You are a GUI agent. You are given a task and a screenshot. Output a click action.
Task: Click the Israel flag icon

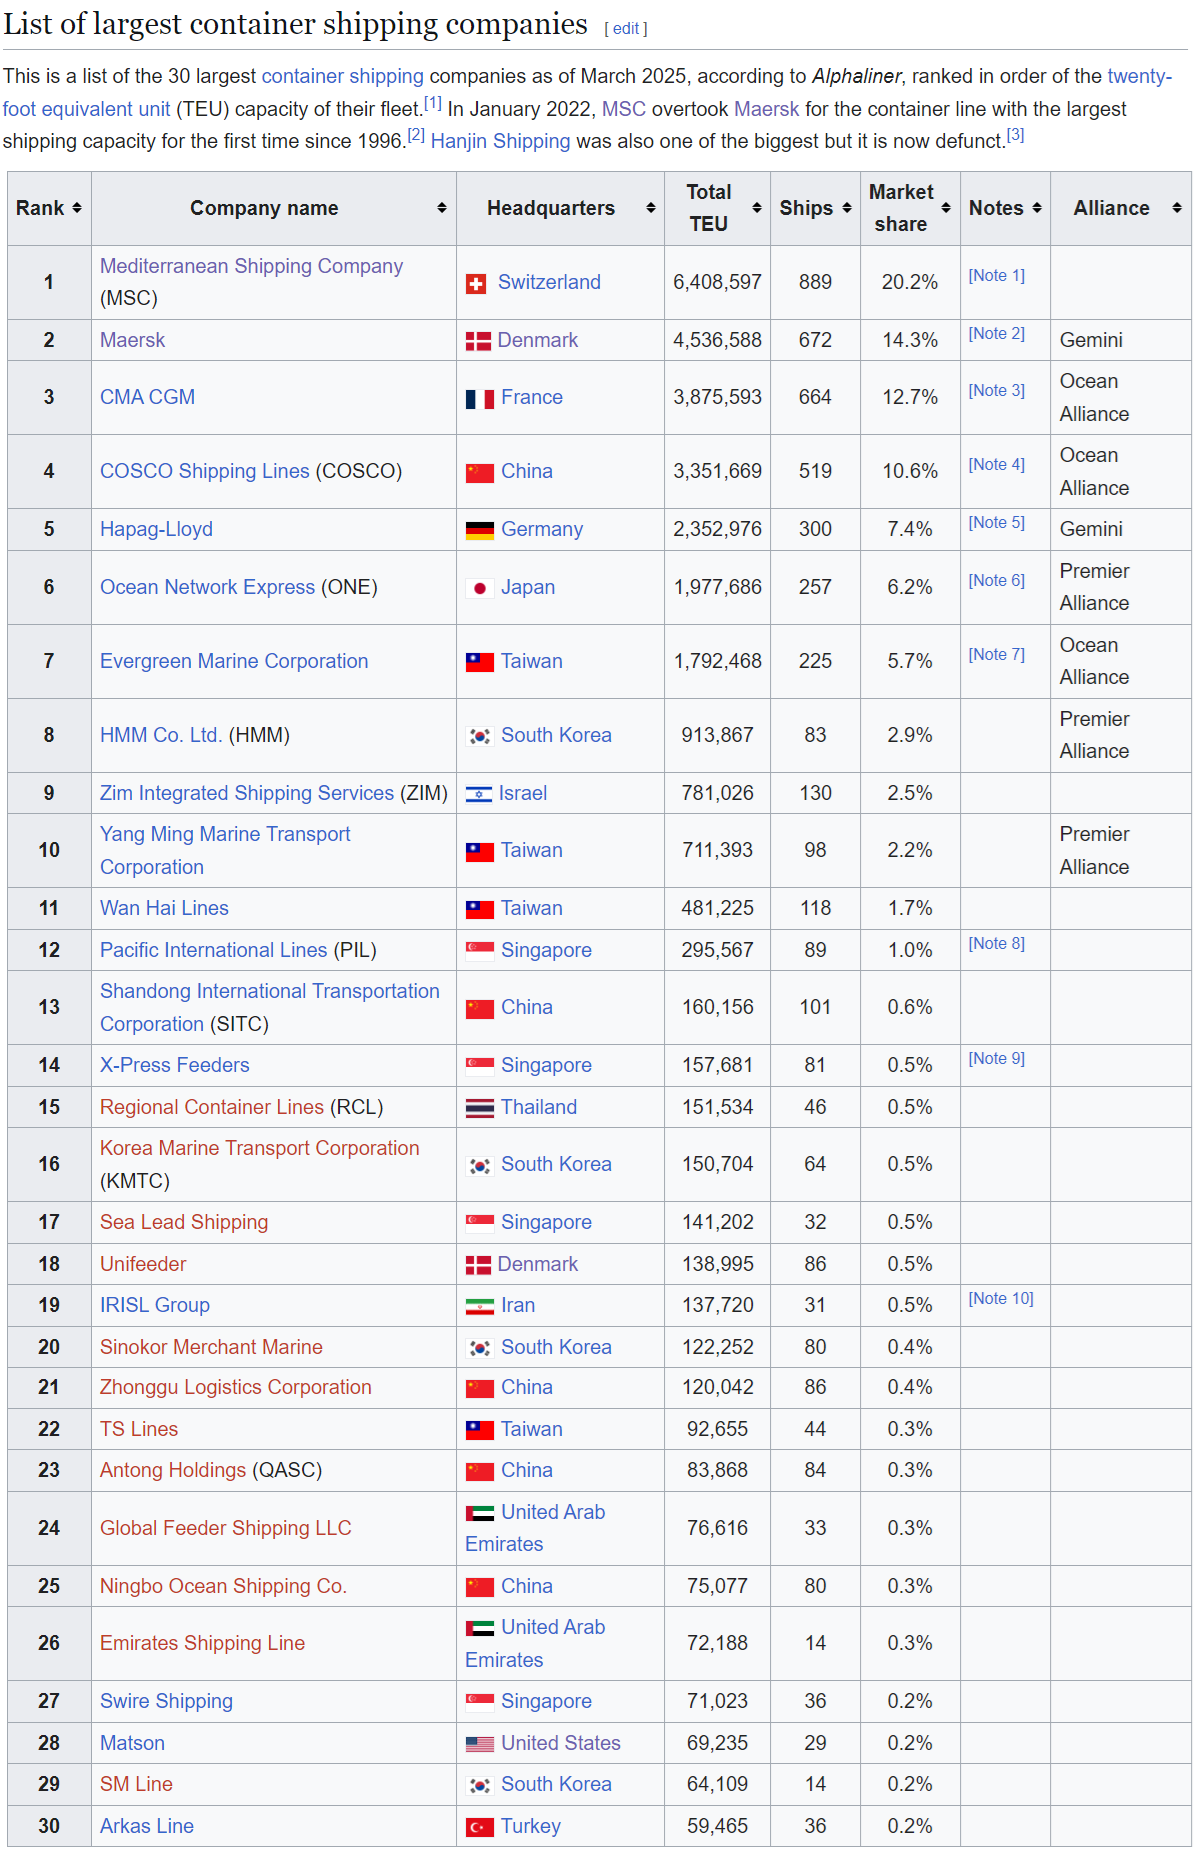pos(479,794)
